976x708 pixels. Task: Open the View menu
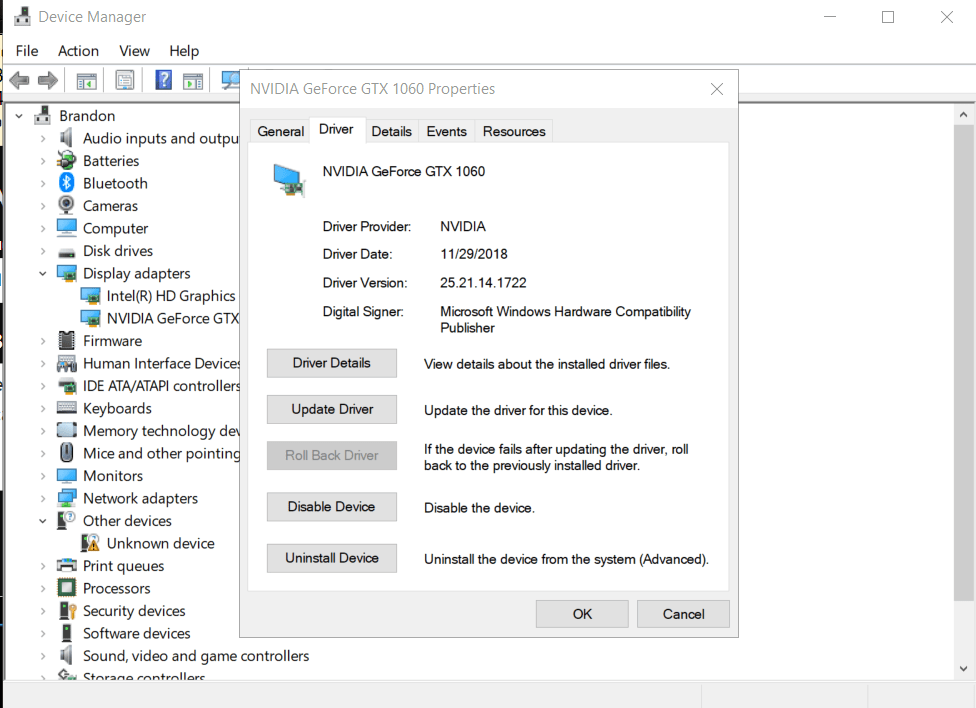click(x=134, y=50)
